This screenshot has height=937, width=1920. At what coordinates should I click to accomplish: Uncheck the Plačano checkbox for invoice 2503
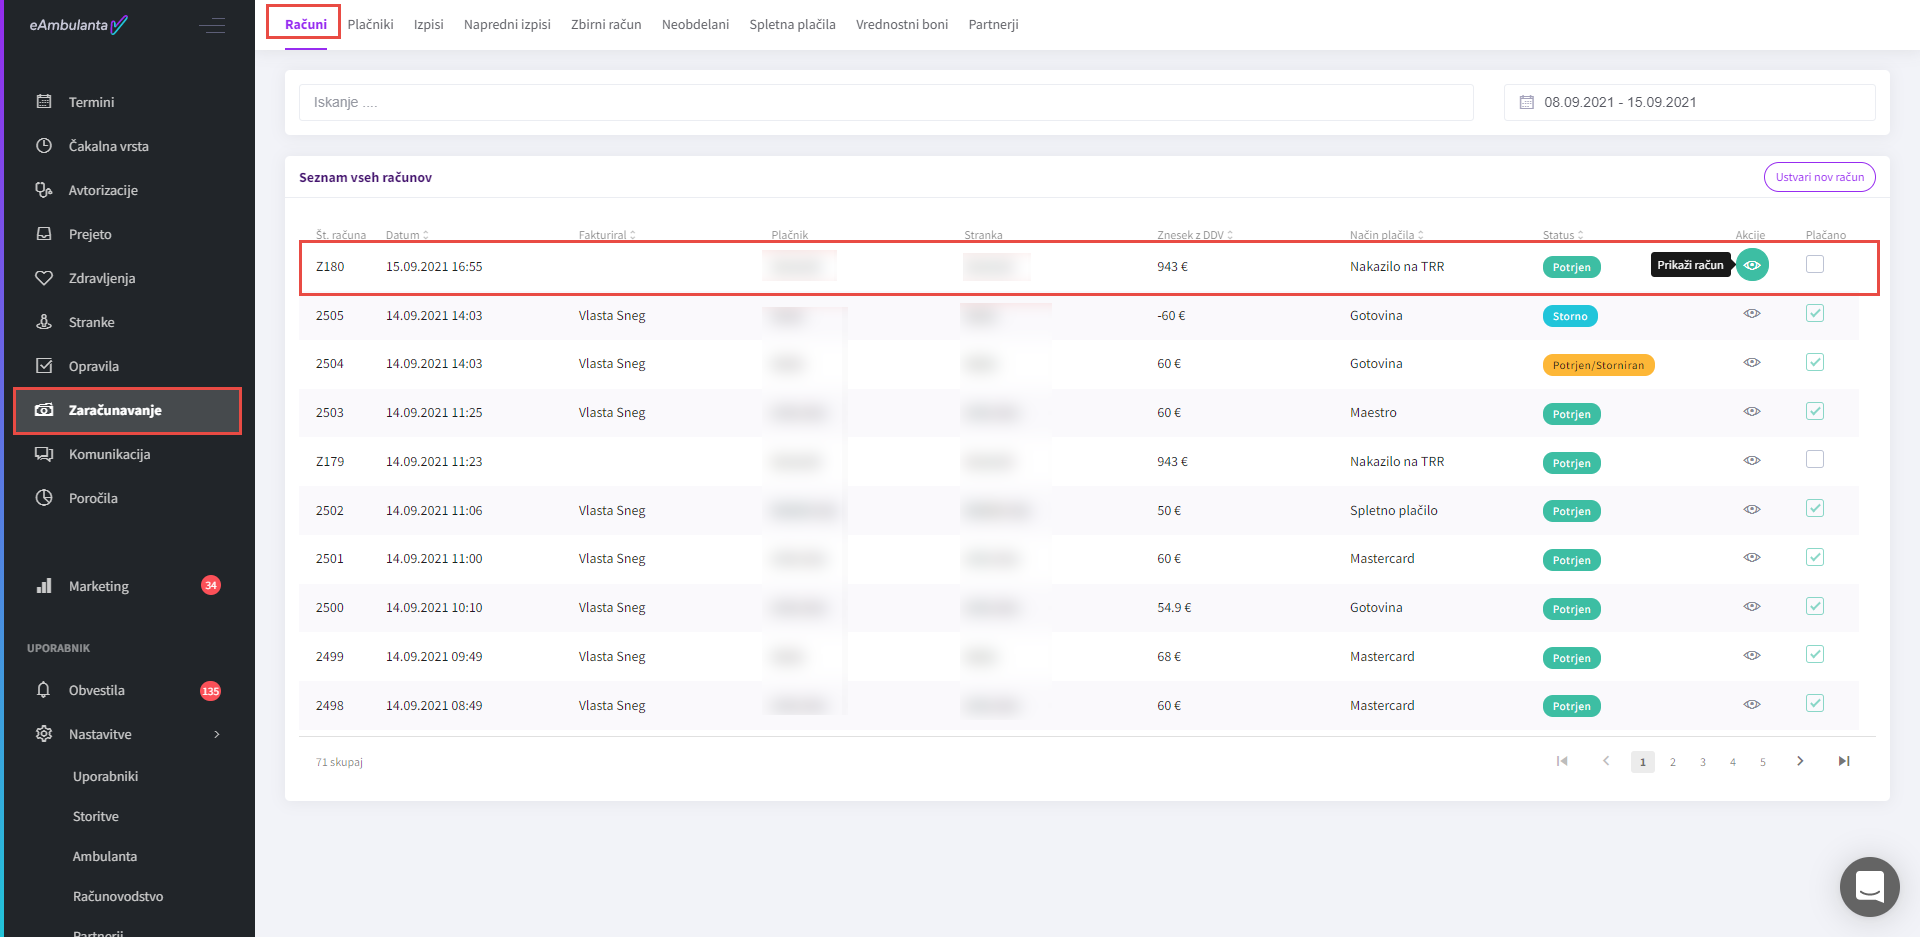[x=1814, y=412]
